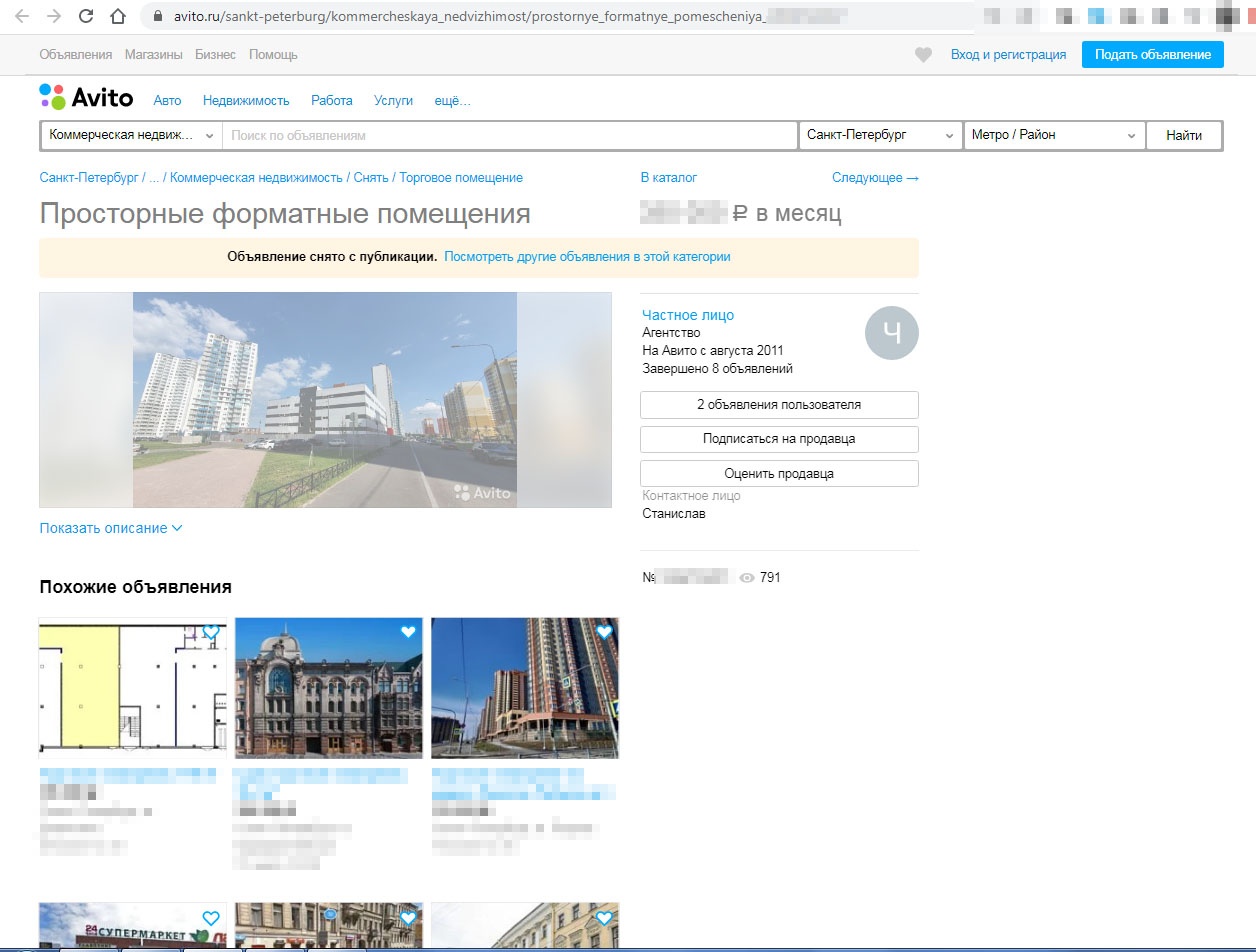Click the Коммерческая недвижимость breadcrumb
The image size is (1256, 952).
256,177
